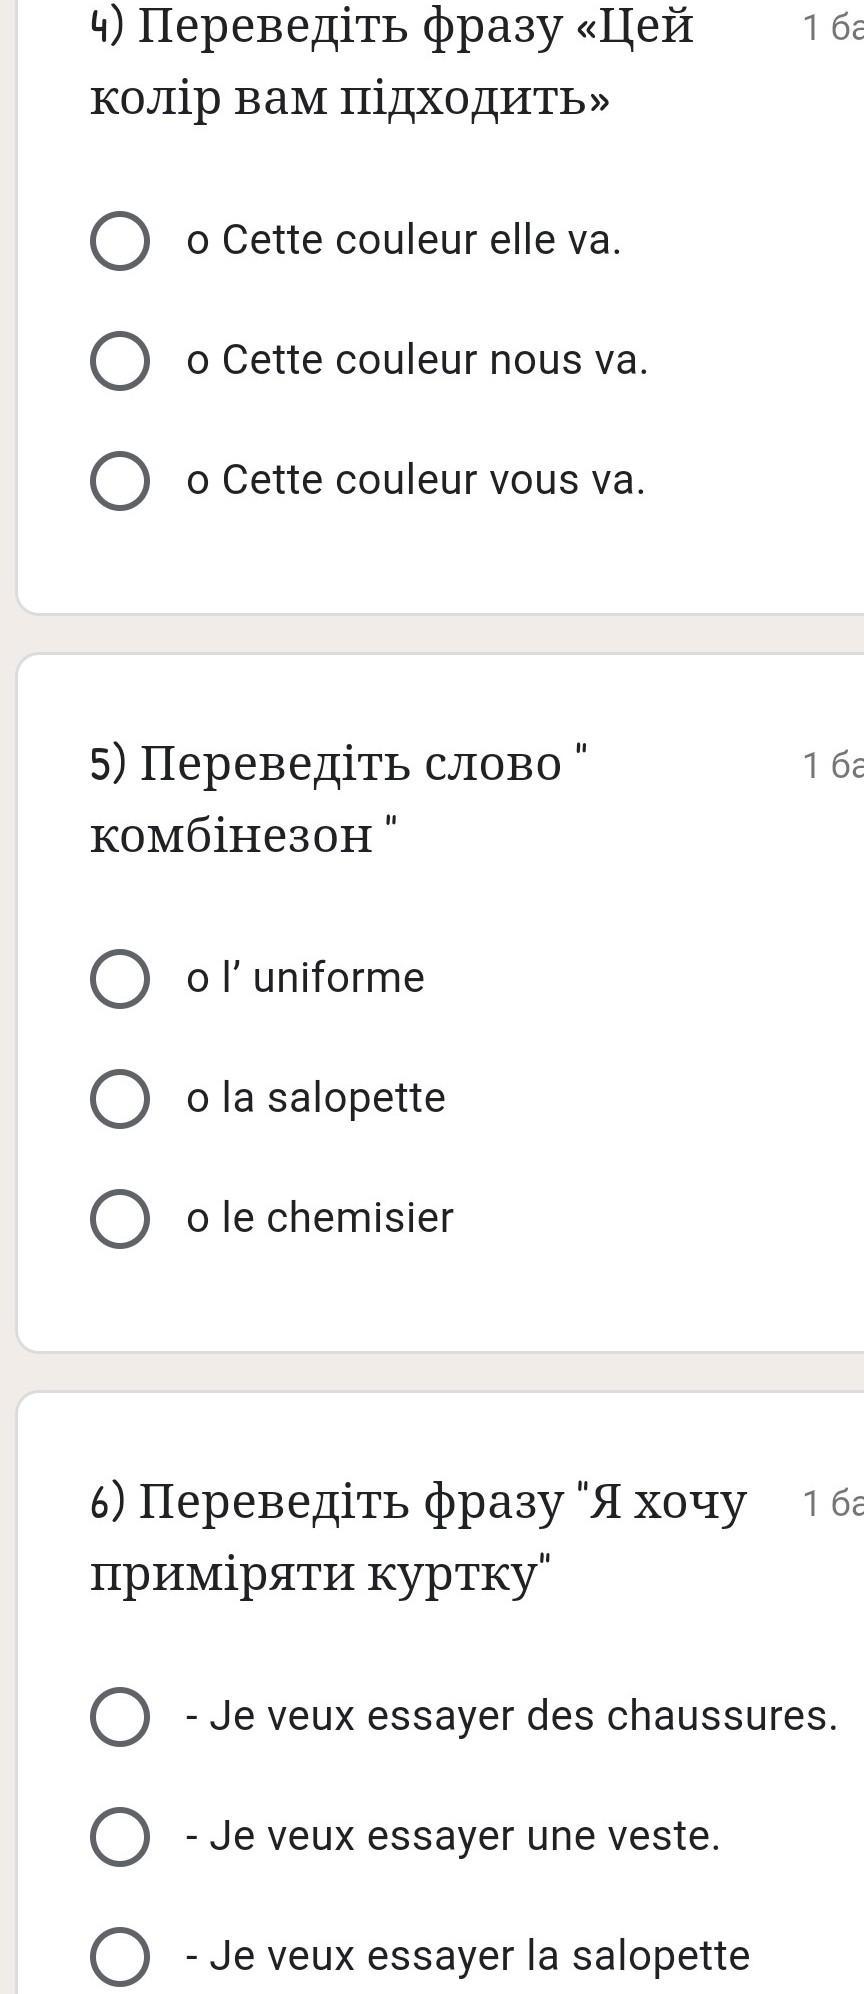Choose the radio circle for 'le chemisier'
This screenshot has width=864, height=1994.
pyautogui.click(x=120, y=1219)
